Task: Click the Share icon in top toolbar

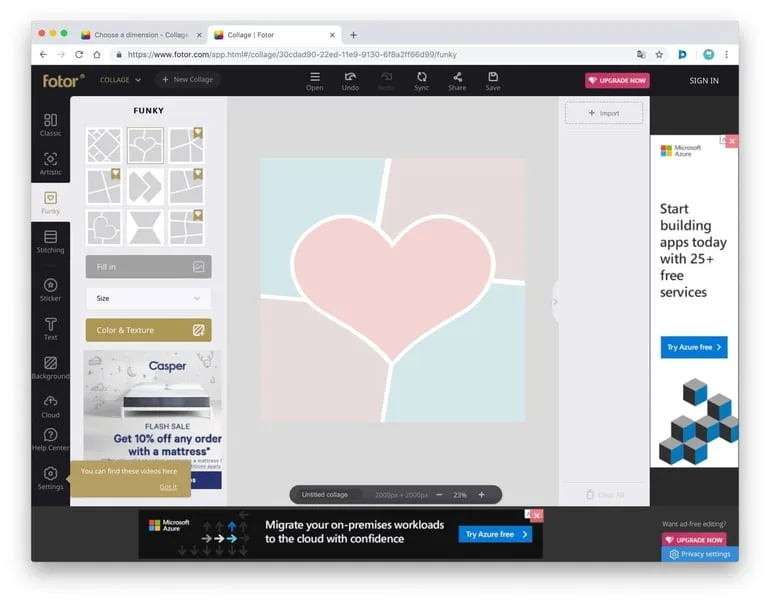Action: [x=457, y=80]
